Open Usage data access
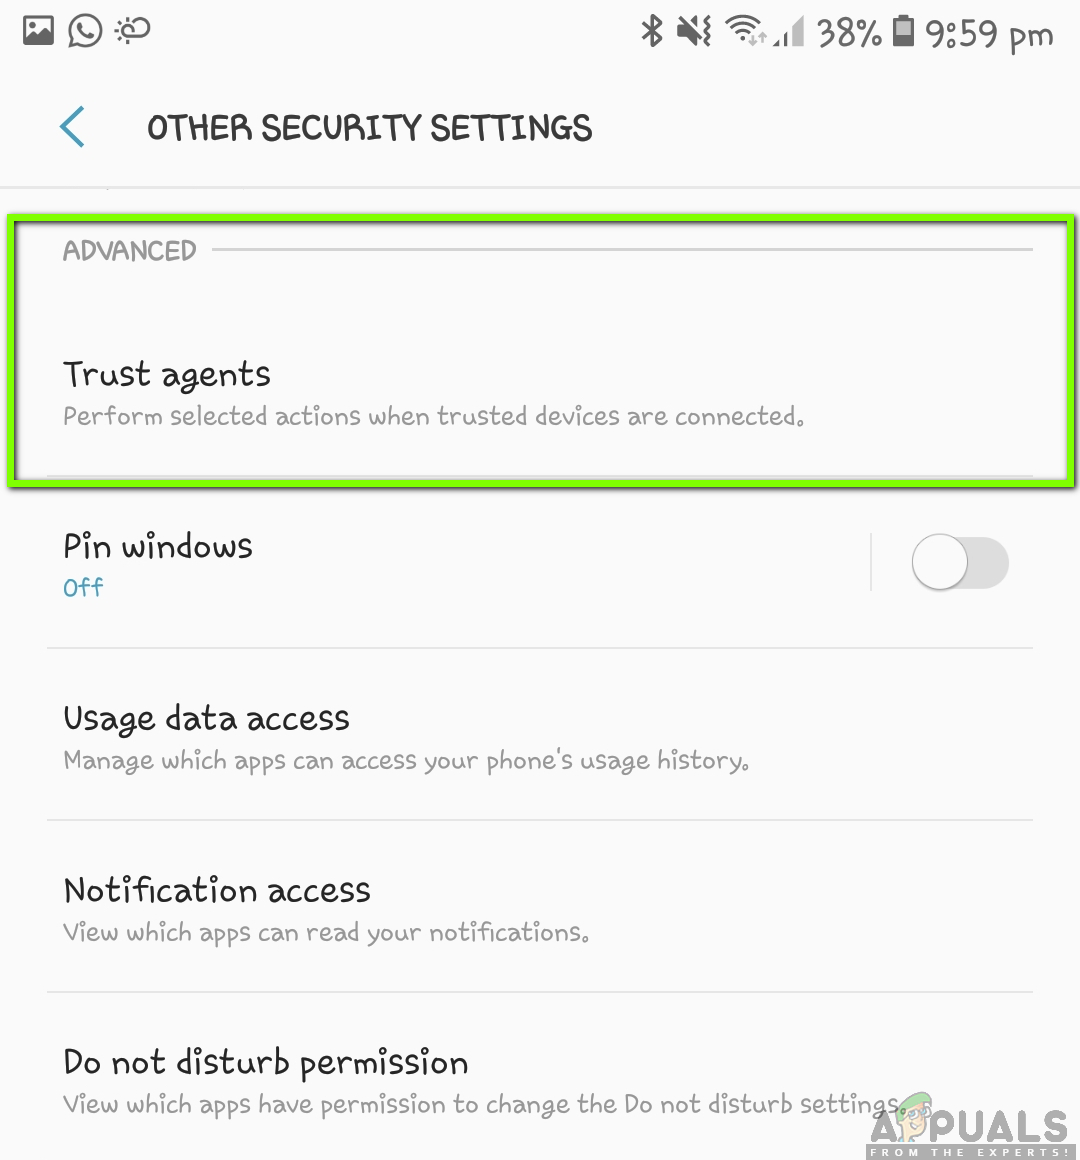The width and height of the screenshot is (1080, 1160). pos(540,735)
